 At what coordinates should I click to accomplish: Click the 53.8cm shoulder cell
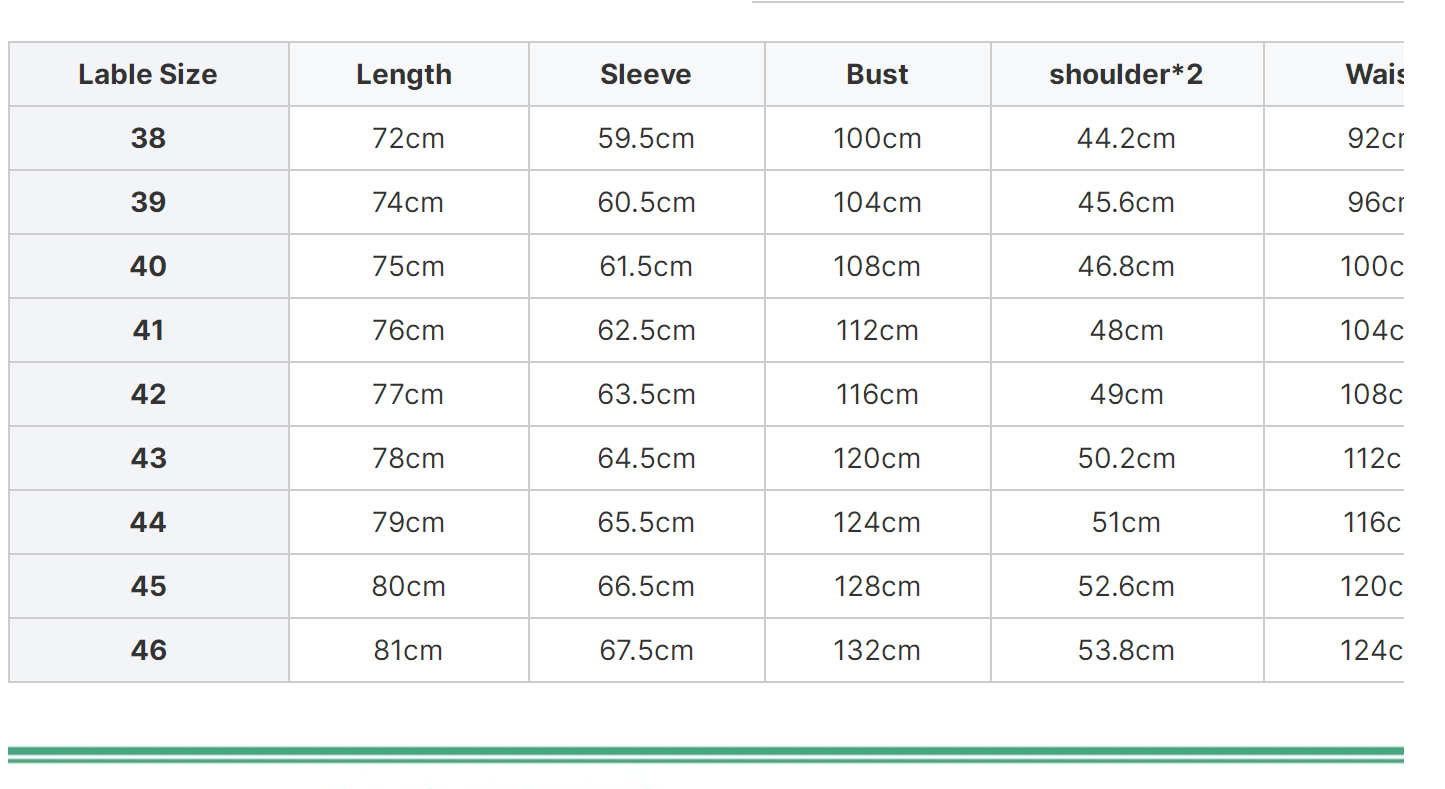[1126, 650]
